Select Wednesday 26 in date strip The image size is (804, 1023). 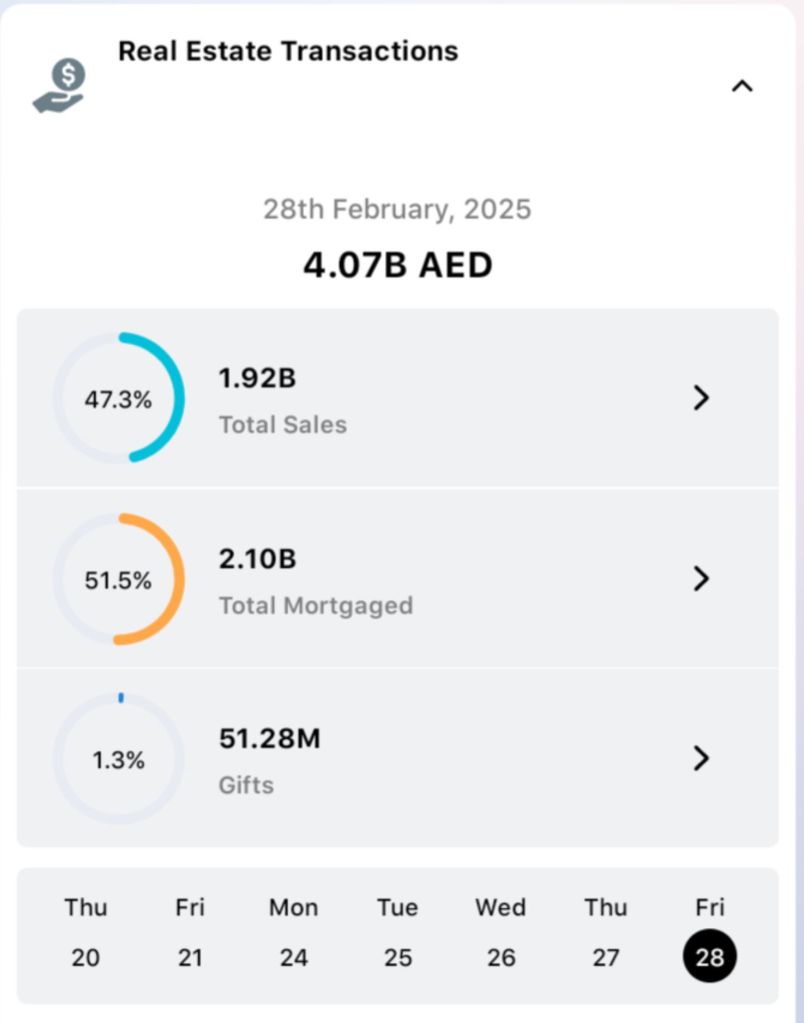pos(501,932)
